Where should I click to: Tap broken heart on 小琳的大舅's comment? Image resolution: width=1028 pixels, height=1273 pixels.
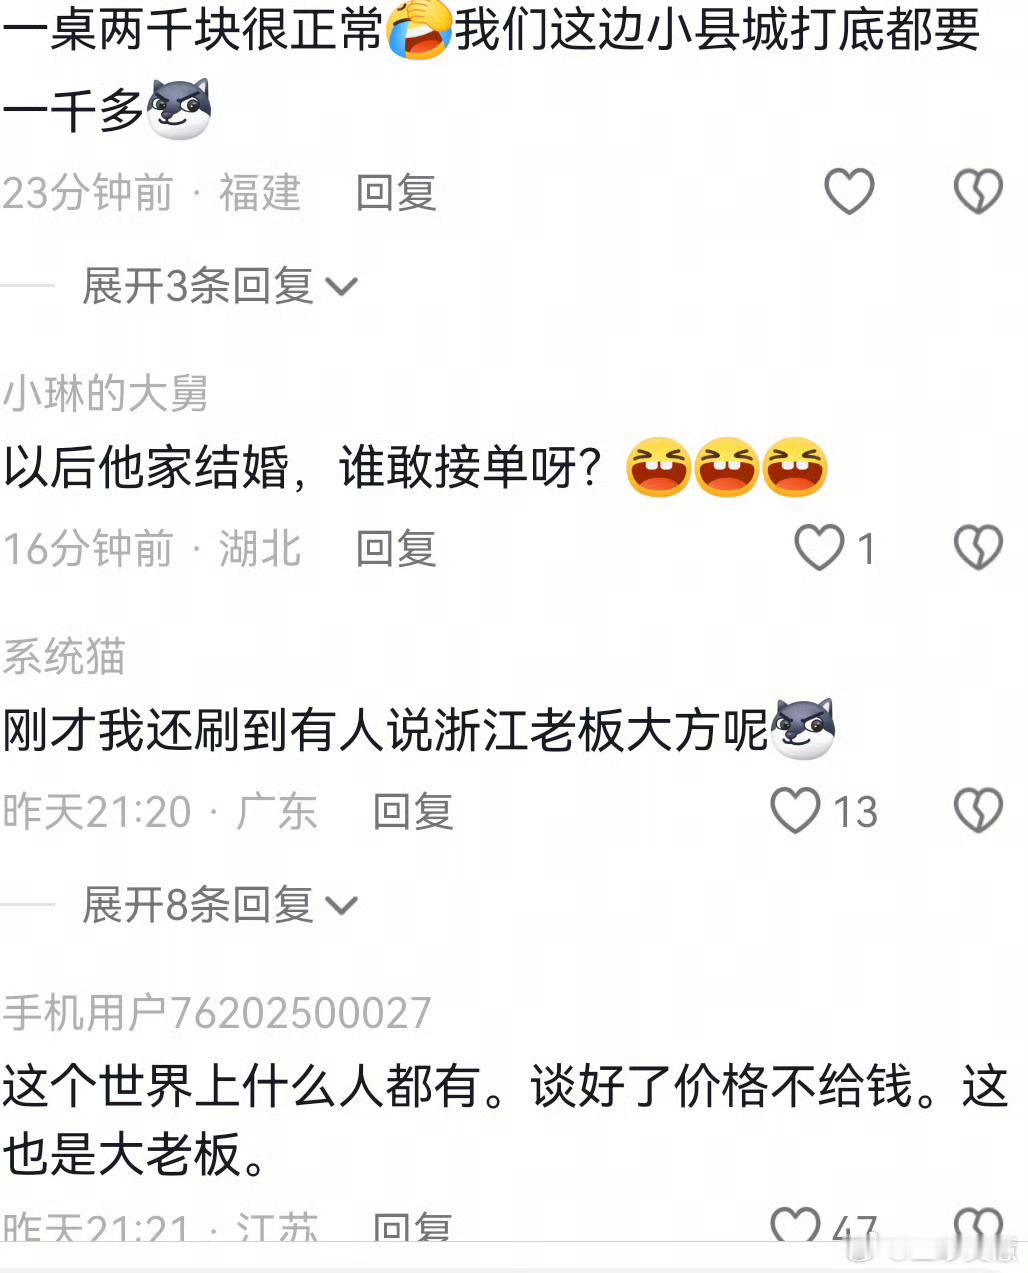coord(978,548)
